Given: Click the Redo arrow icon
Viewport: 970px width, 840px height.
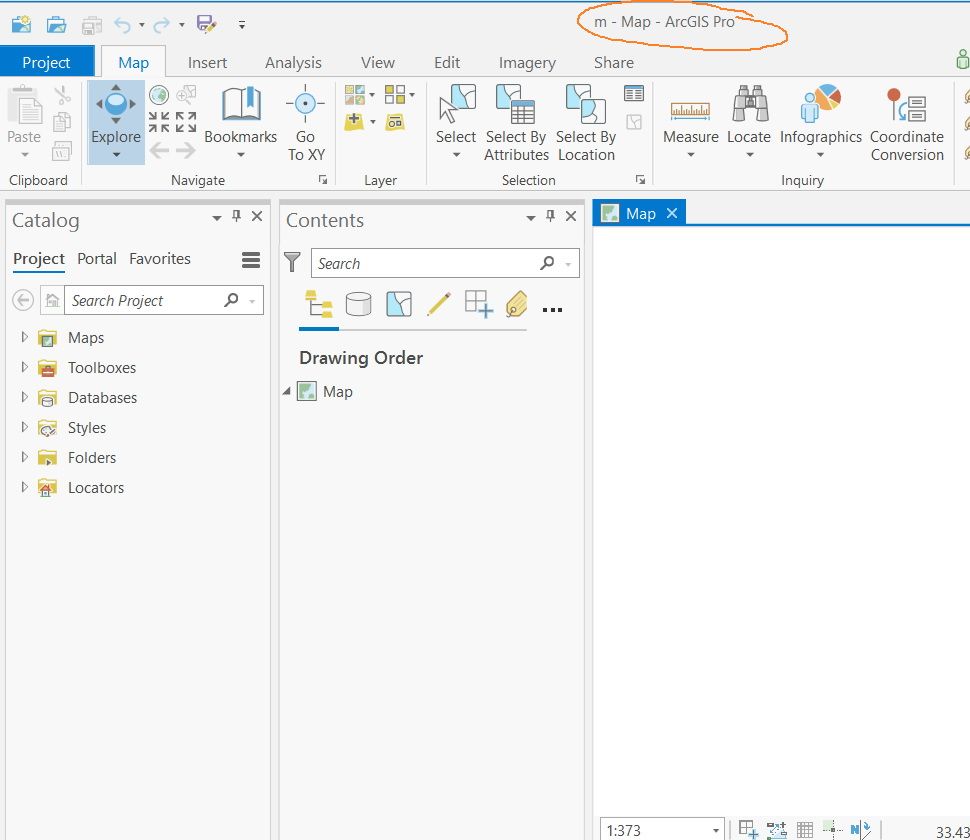Looking at the screenshot, I should point(161,25).
